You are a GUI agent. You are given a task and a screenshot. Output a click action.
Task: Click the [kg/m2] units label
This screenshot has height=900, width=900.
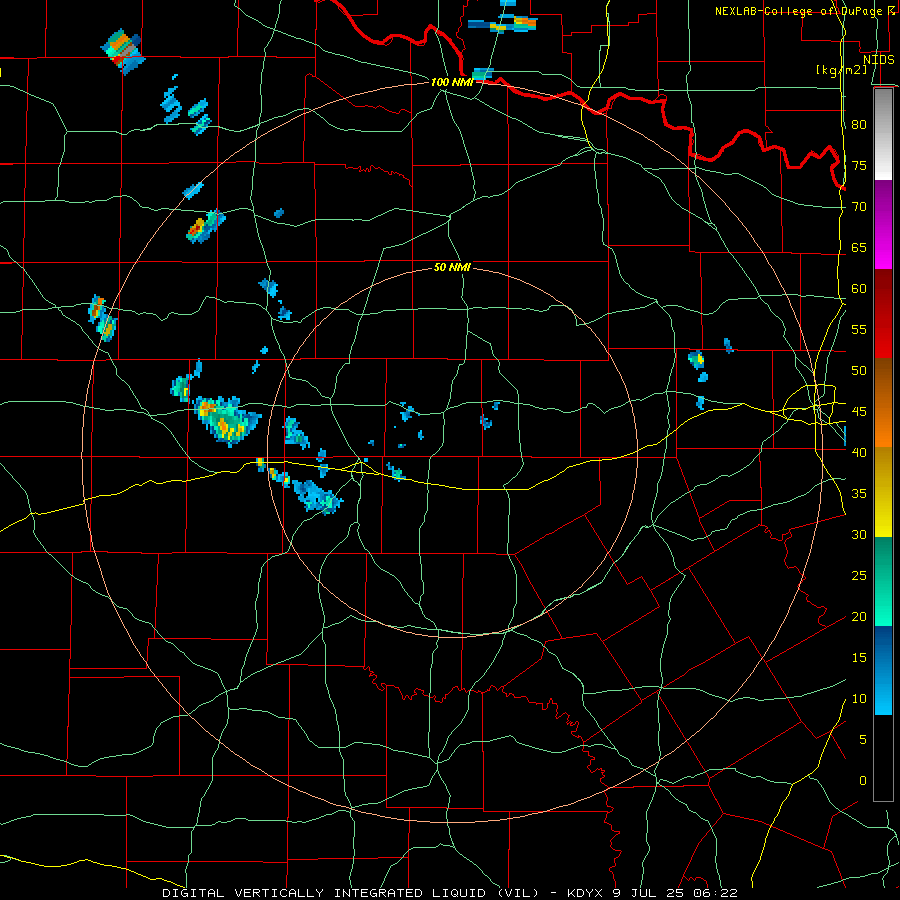click(841, 70)
